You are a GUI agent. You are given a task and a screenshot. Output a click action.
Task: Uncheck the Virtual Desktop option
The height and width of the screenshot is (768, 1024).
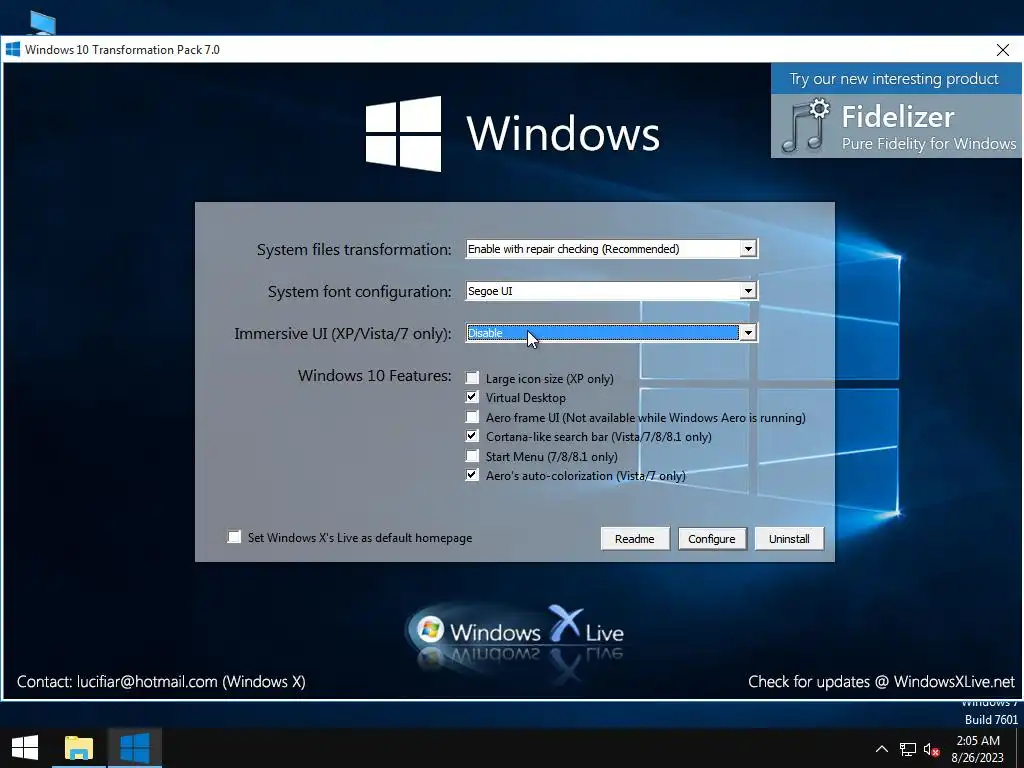[x=472, y=397]
